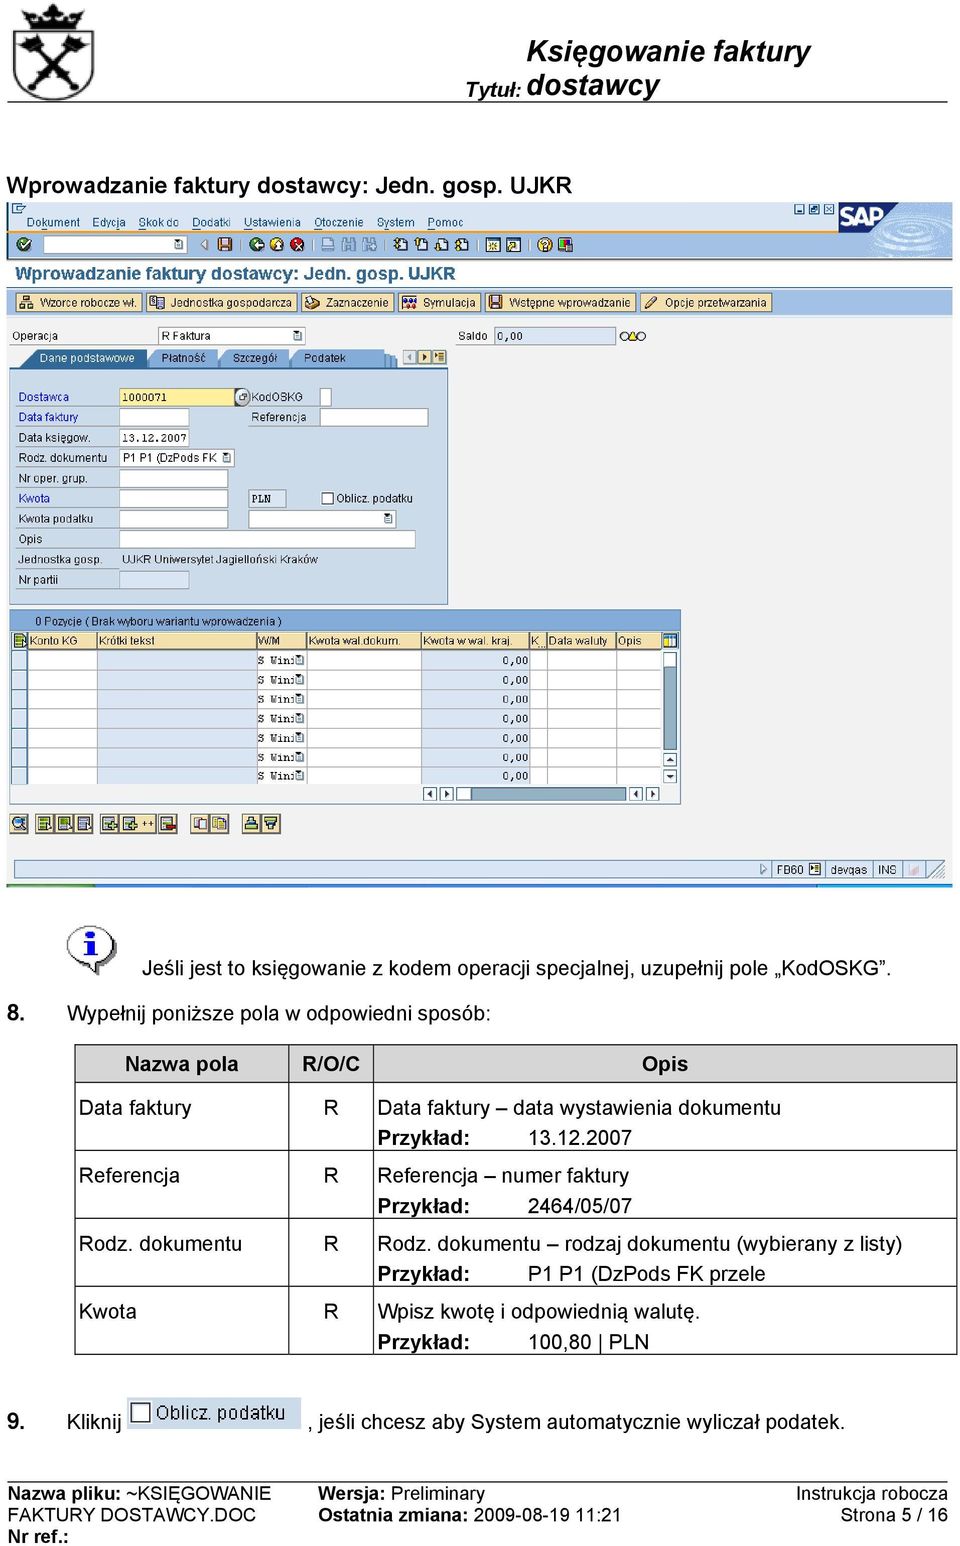The image size is (960, 1546).
Task: Open the tax code dropdown beside Kwota podatku
Action: pyautogui.click(x=388, y=519)
